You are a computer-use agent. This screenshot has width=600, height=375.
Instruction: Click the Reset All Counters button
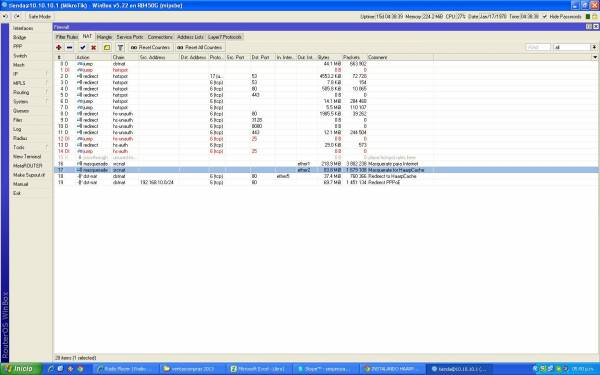[x=200, y=47]
